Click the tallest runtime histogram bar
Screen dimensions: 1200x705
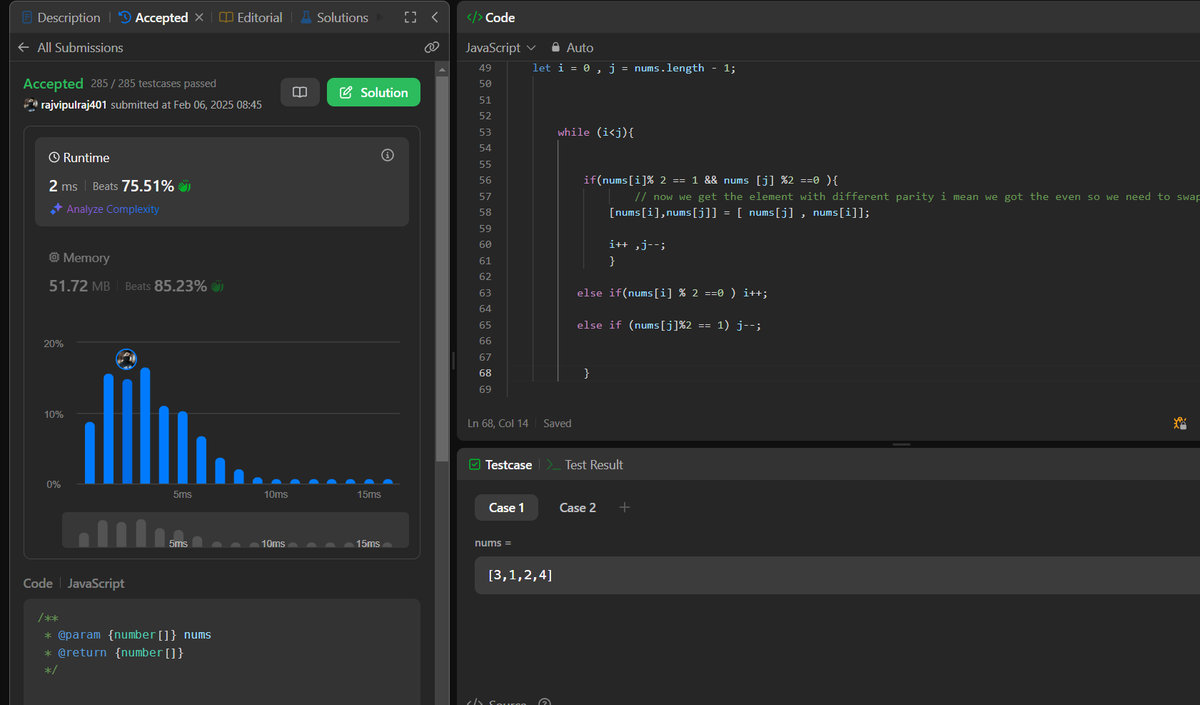click(x=145, y=426)
